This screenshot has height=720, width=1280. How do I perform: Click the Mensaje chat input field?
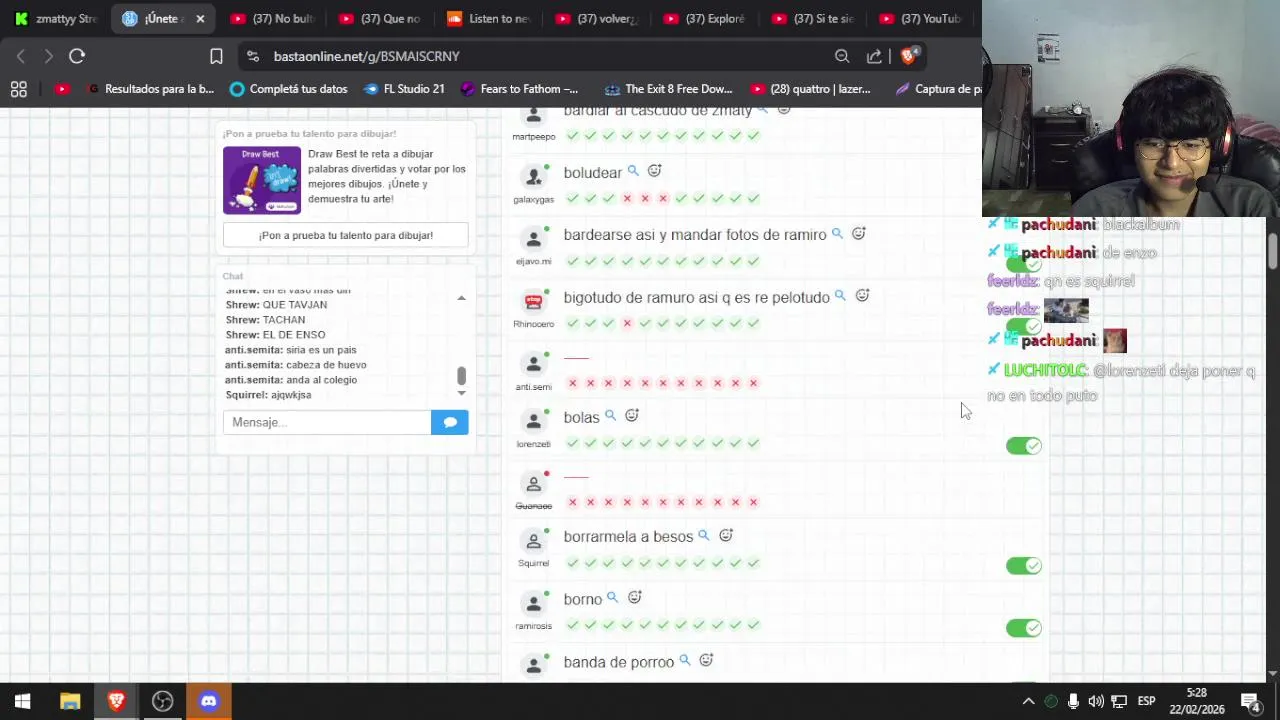pos(327,422)
